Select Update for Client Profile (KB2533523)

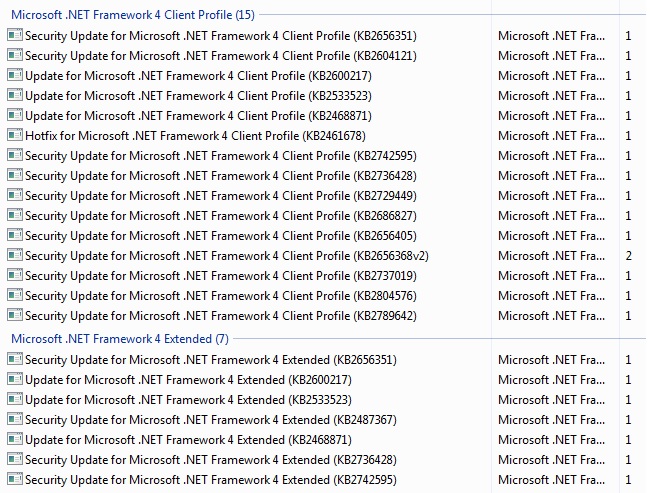198,96
